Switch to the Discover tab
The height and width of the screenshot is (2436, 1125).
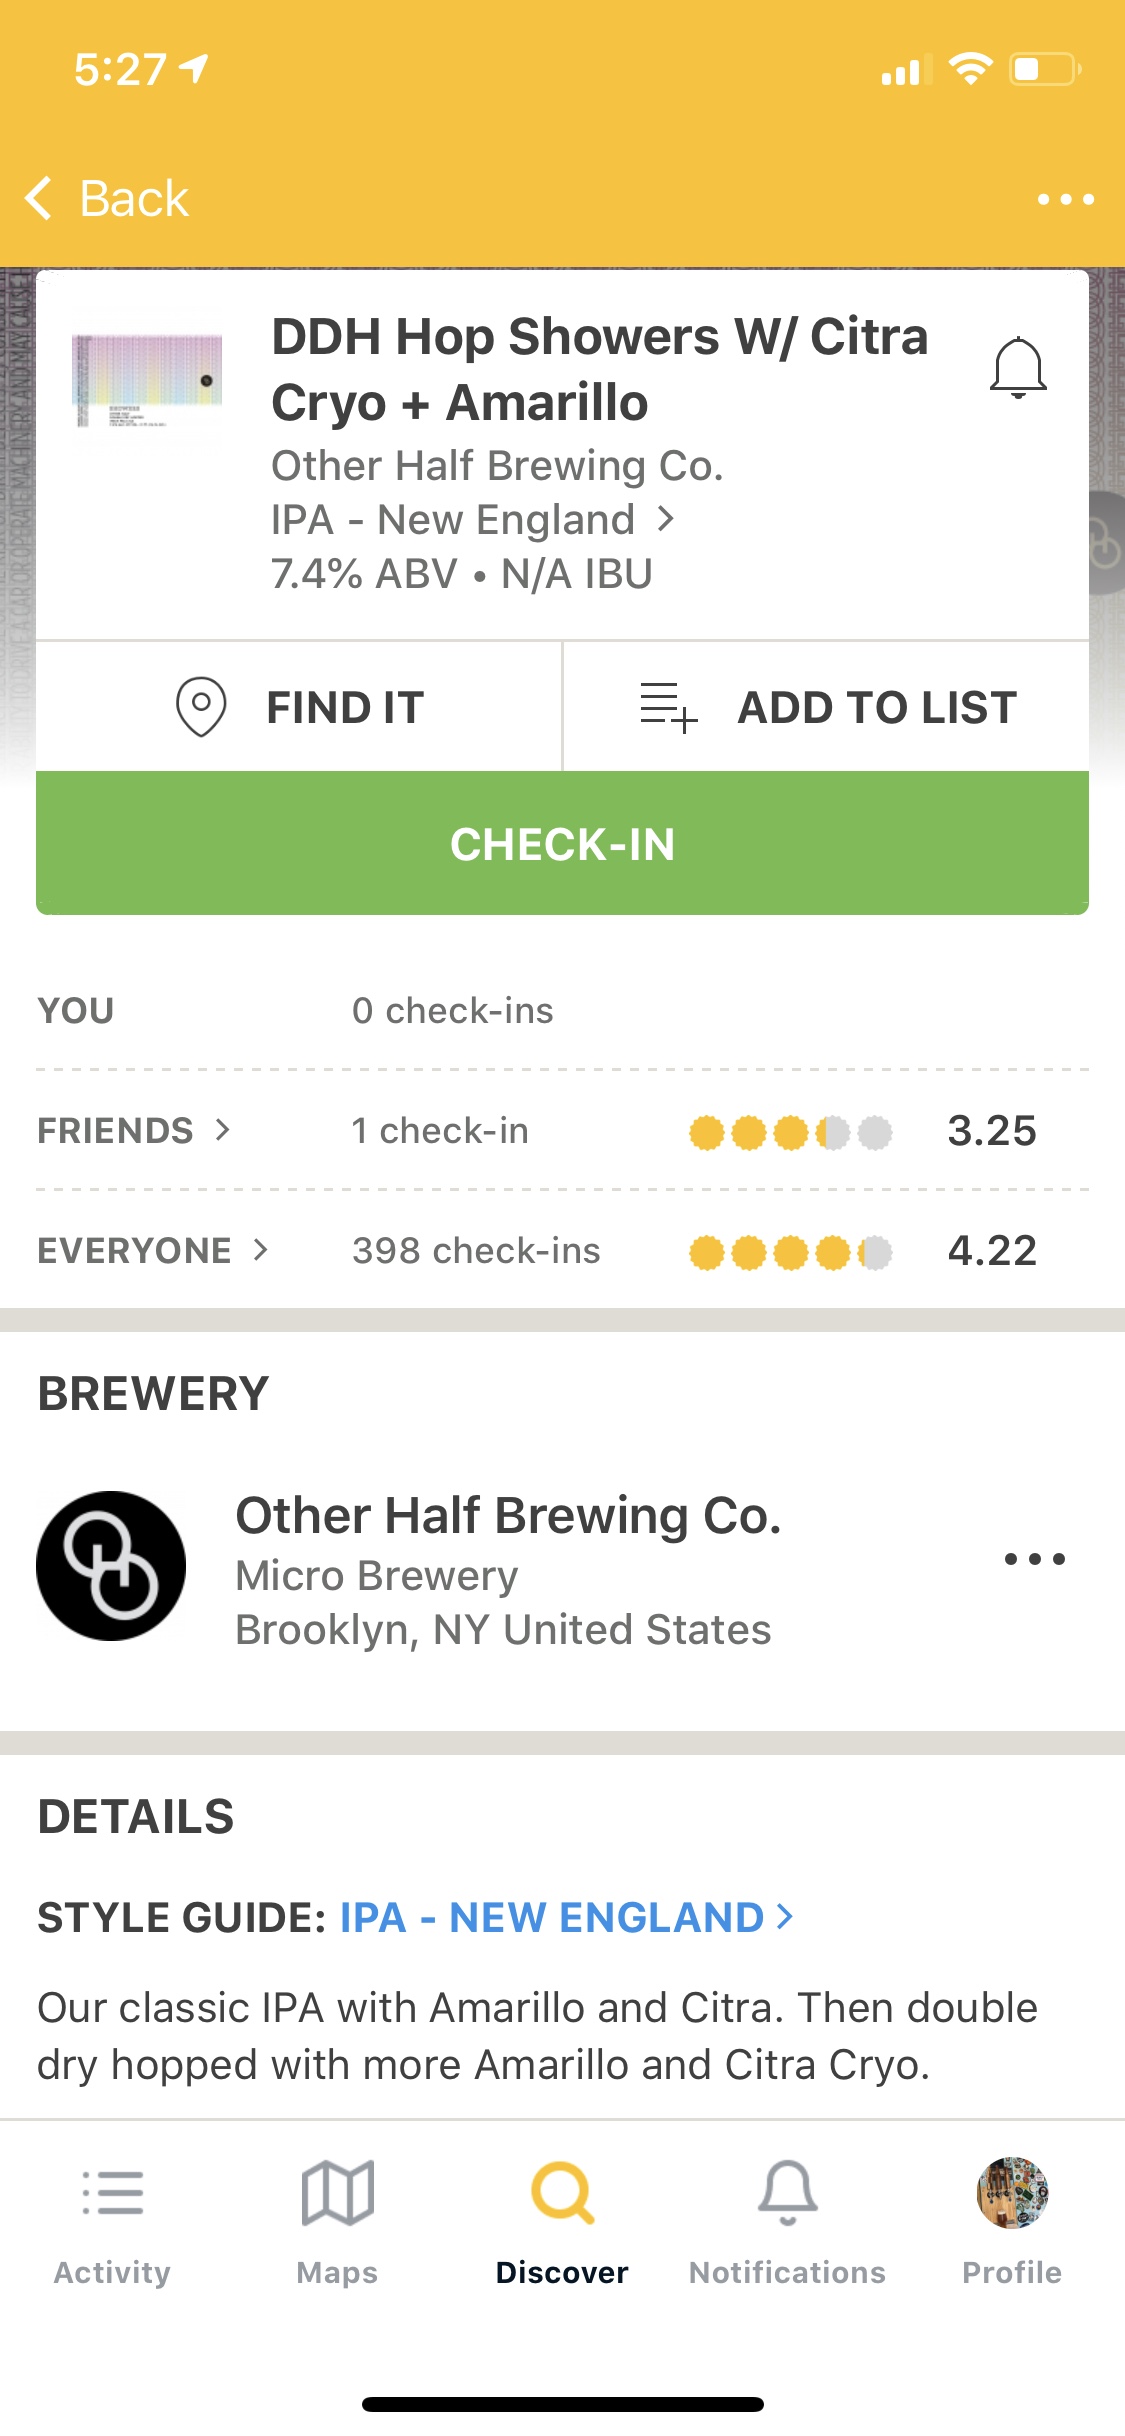tap(562, 2222)
